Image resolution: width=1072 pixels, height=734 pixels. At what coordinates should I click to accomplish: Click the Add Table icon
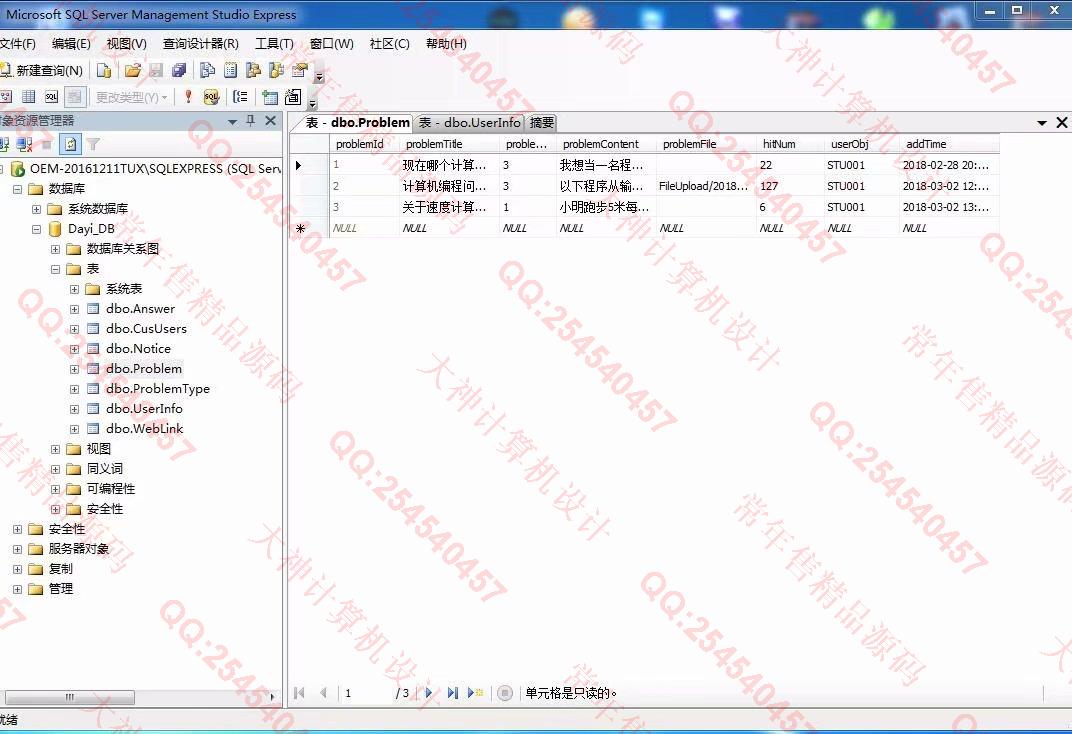(x=270, y=97)
